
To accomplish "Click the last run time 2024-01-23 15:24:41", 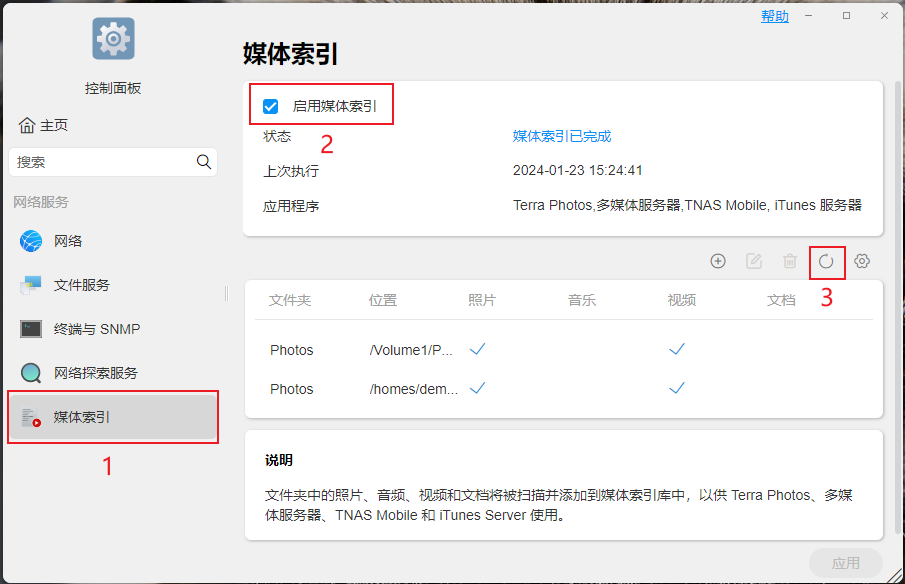I will point(578,170).
